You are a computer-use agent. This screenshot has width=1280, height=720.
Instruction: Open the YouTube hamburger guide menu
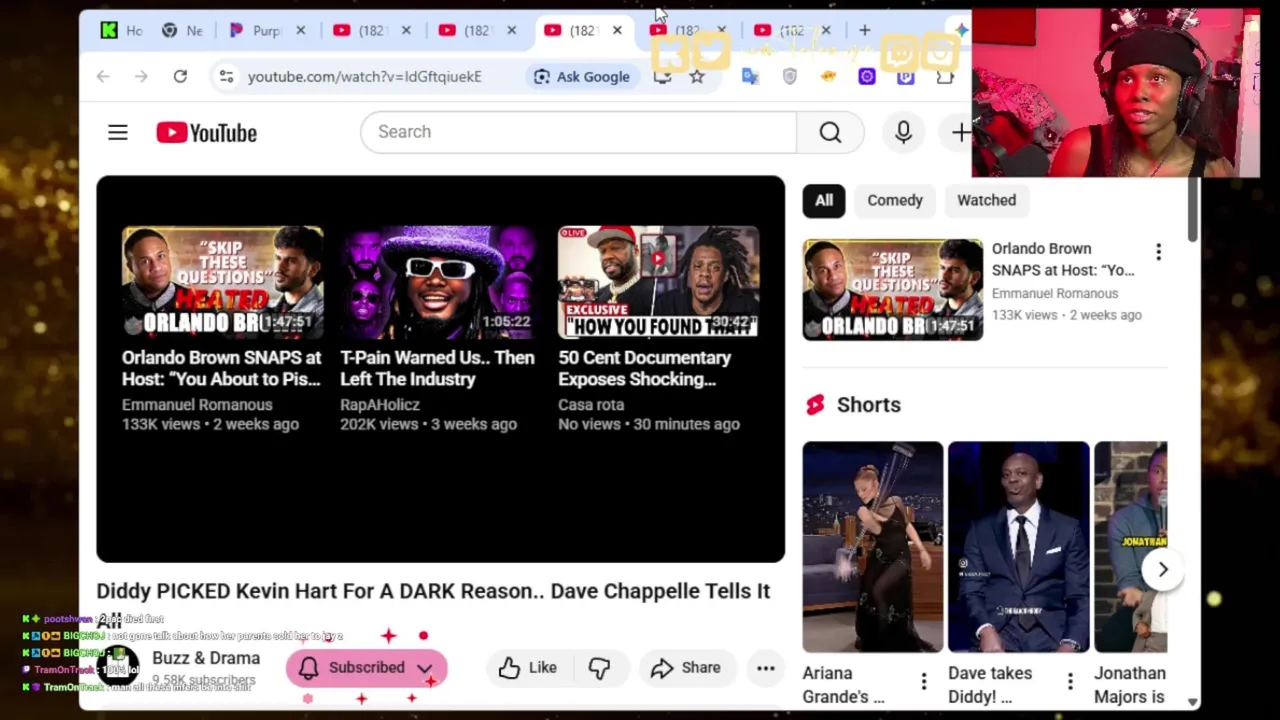(118, 132)
